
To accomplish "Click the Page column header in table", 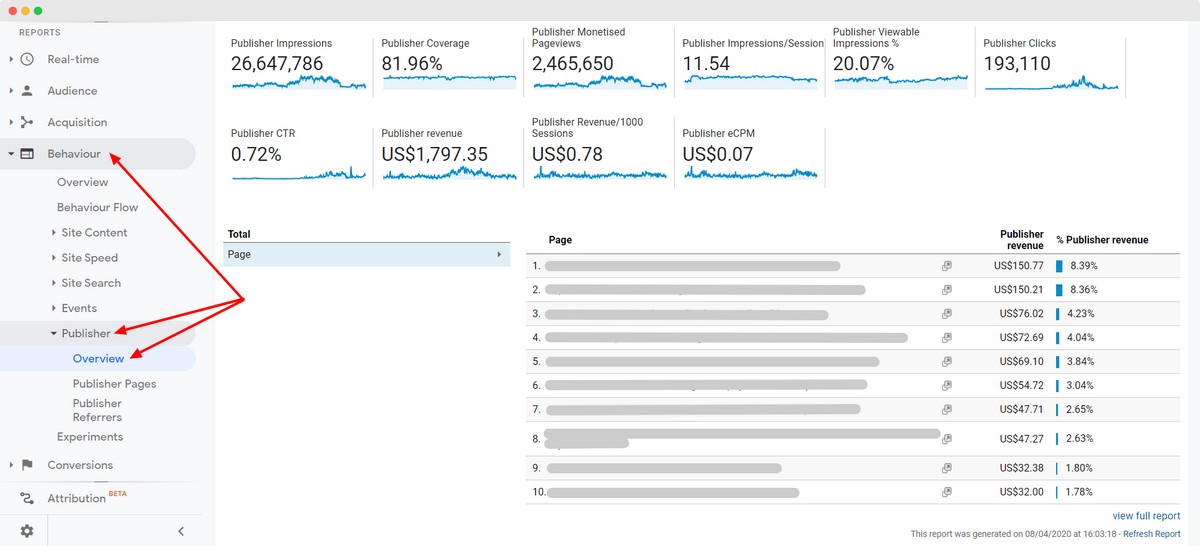I will 560,240.
